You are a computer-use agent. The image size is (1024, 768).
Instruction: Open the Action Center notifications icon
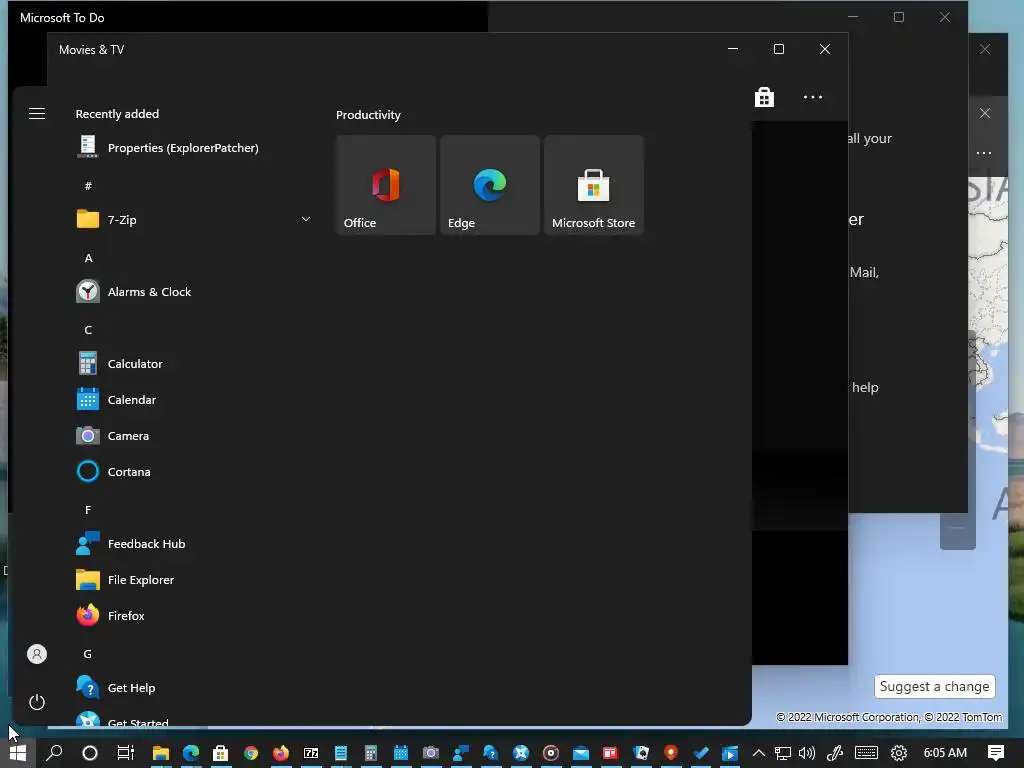click(x=995, y=753)
